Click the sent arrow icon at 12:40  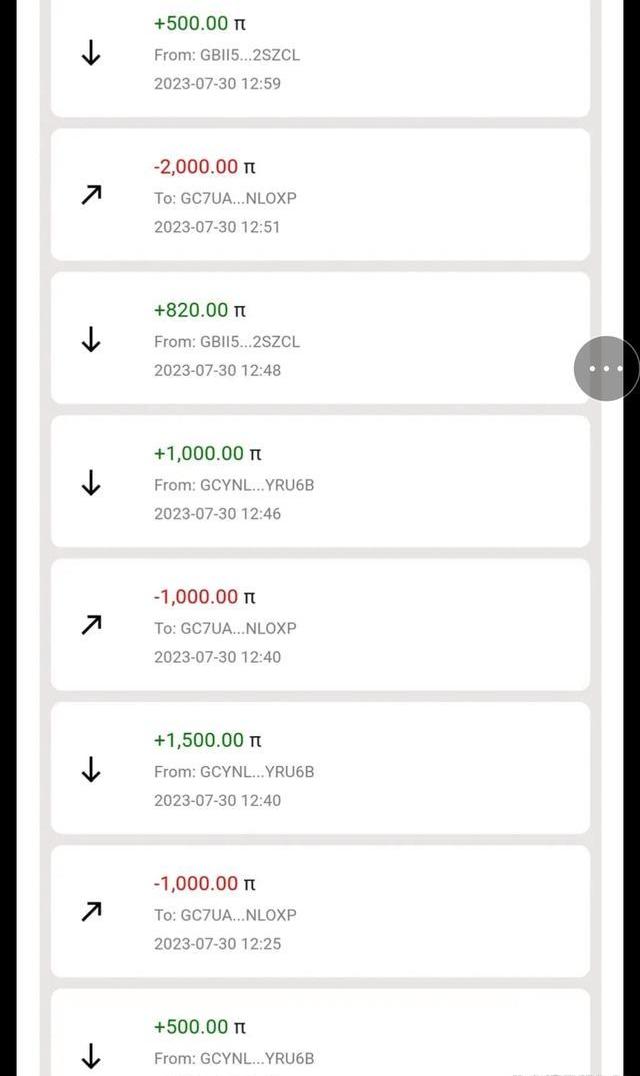[x=91, y=626]
